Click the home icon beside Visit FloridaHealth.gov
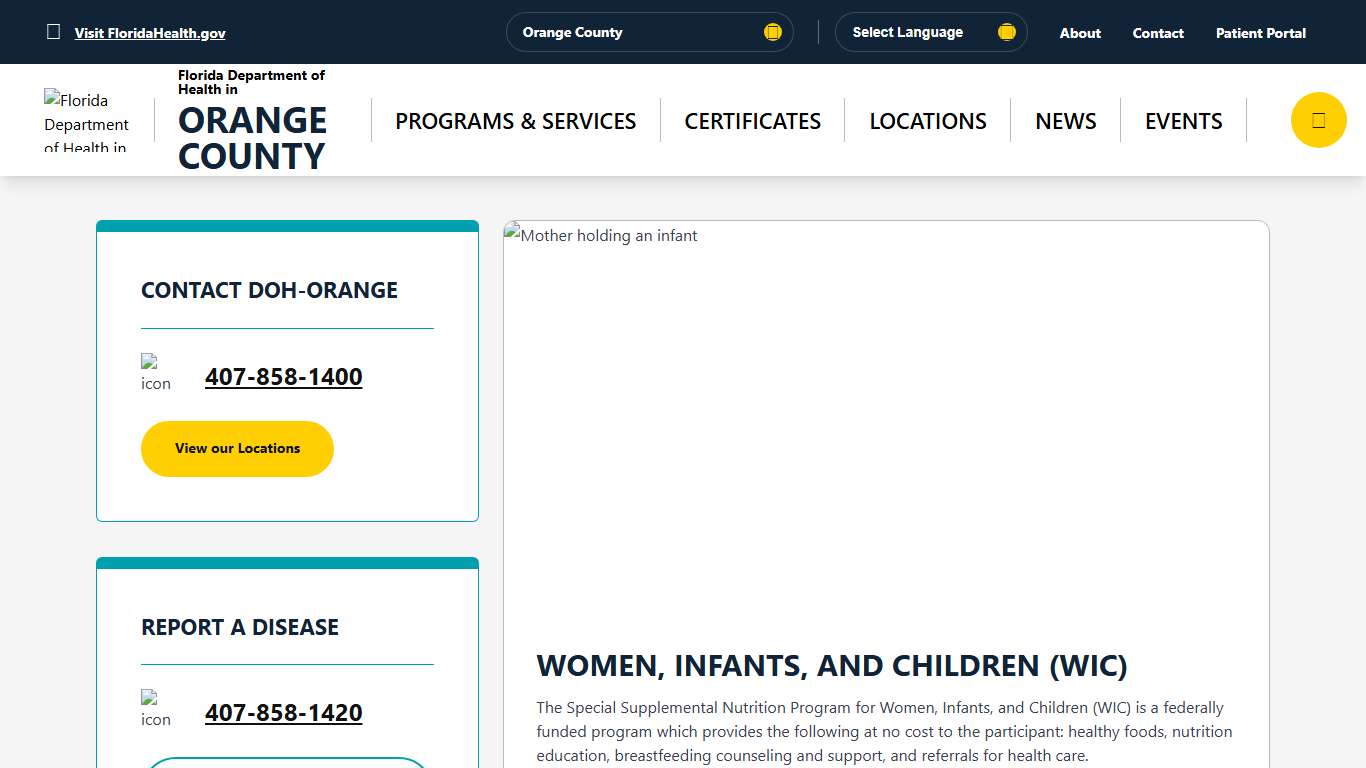This screenshot has height=768, width=1366. click(x=53, y=31)
